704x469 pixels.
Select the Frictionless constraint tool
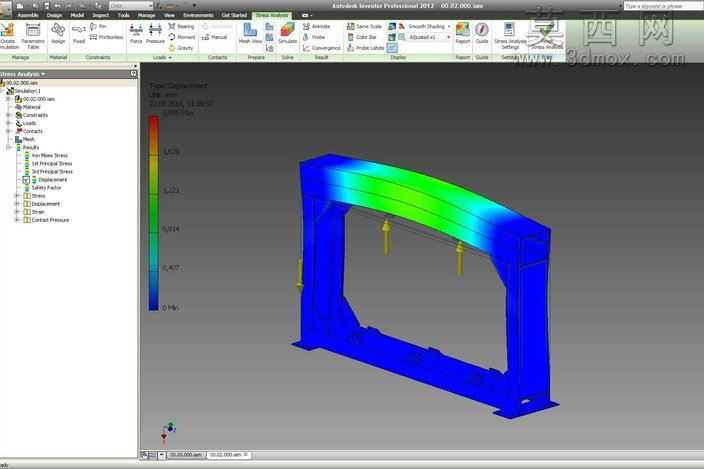[106, 37]
